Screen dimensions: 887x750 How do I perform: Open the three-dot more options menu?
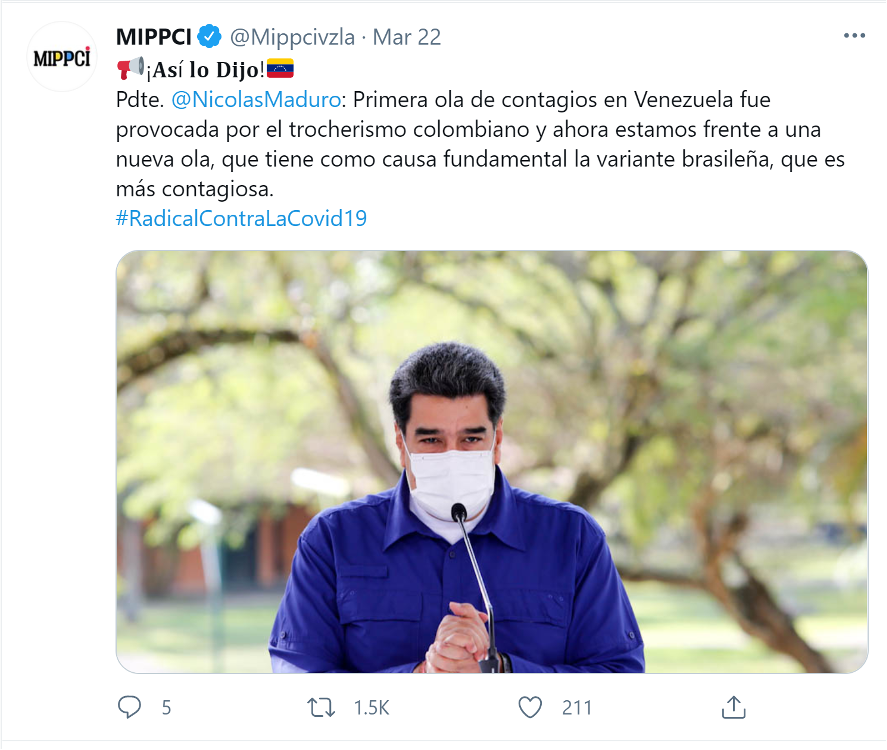(x=854, y=36)
